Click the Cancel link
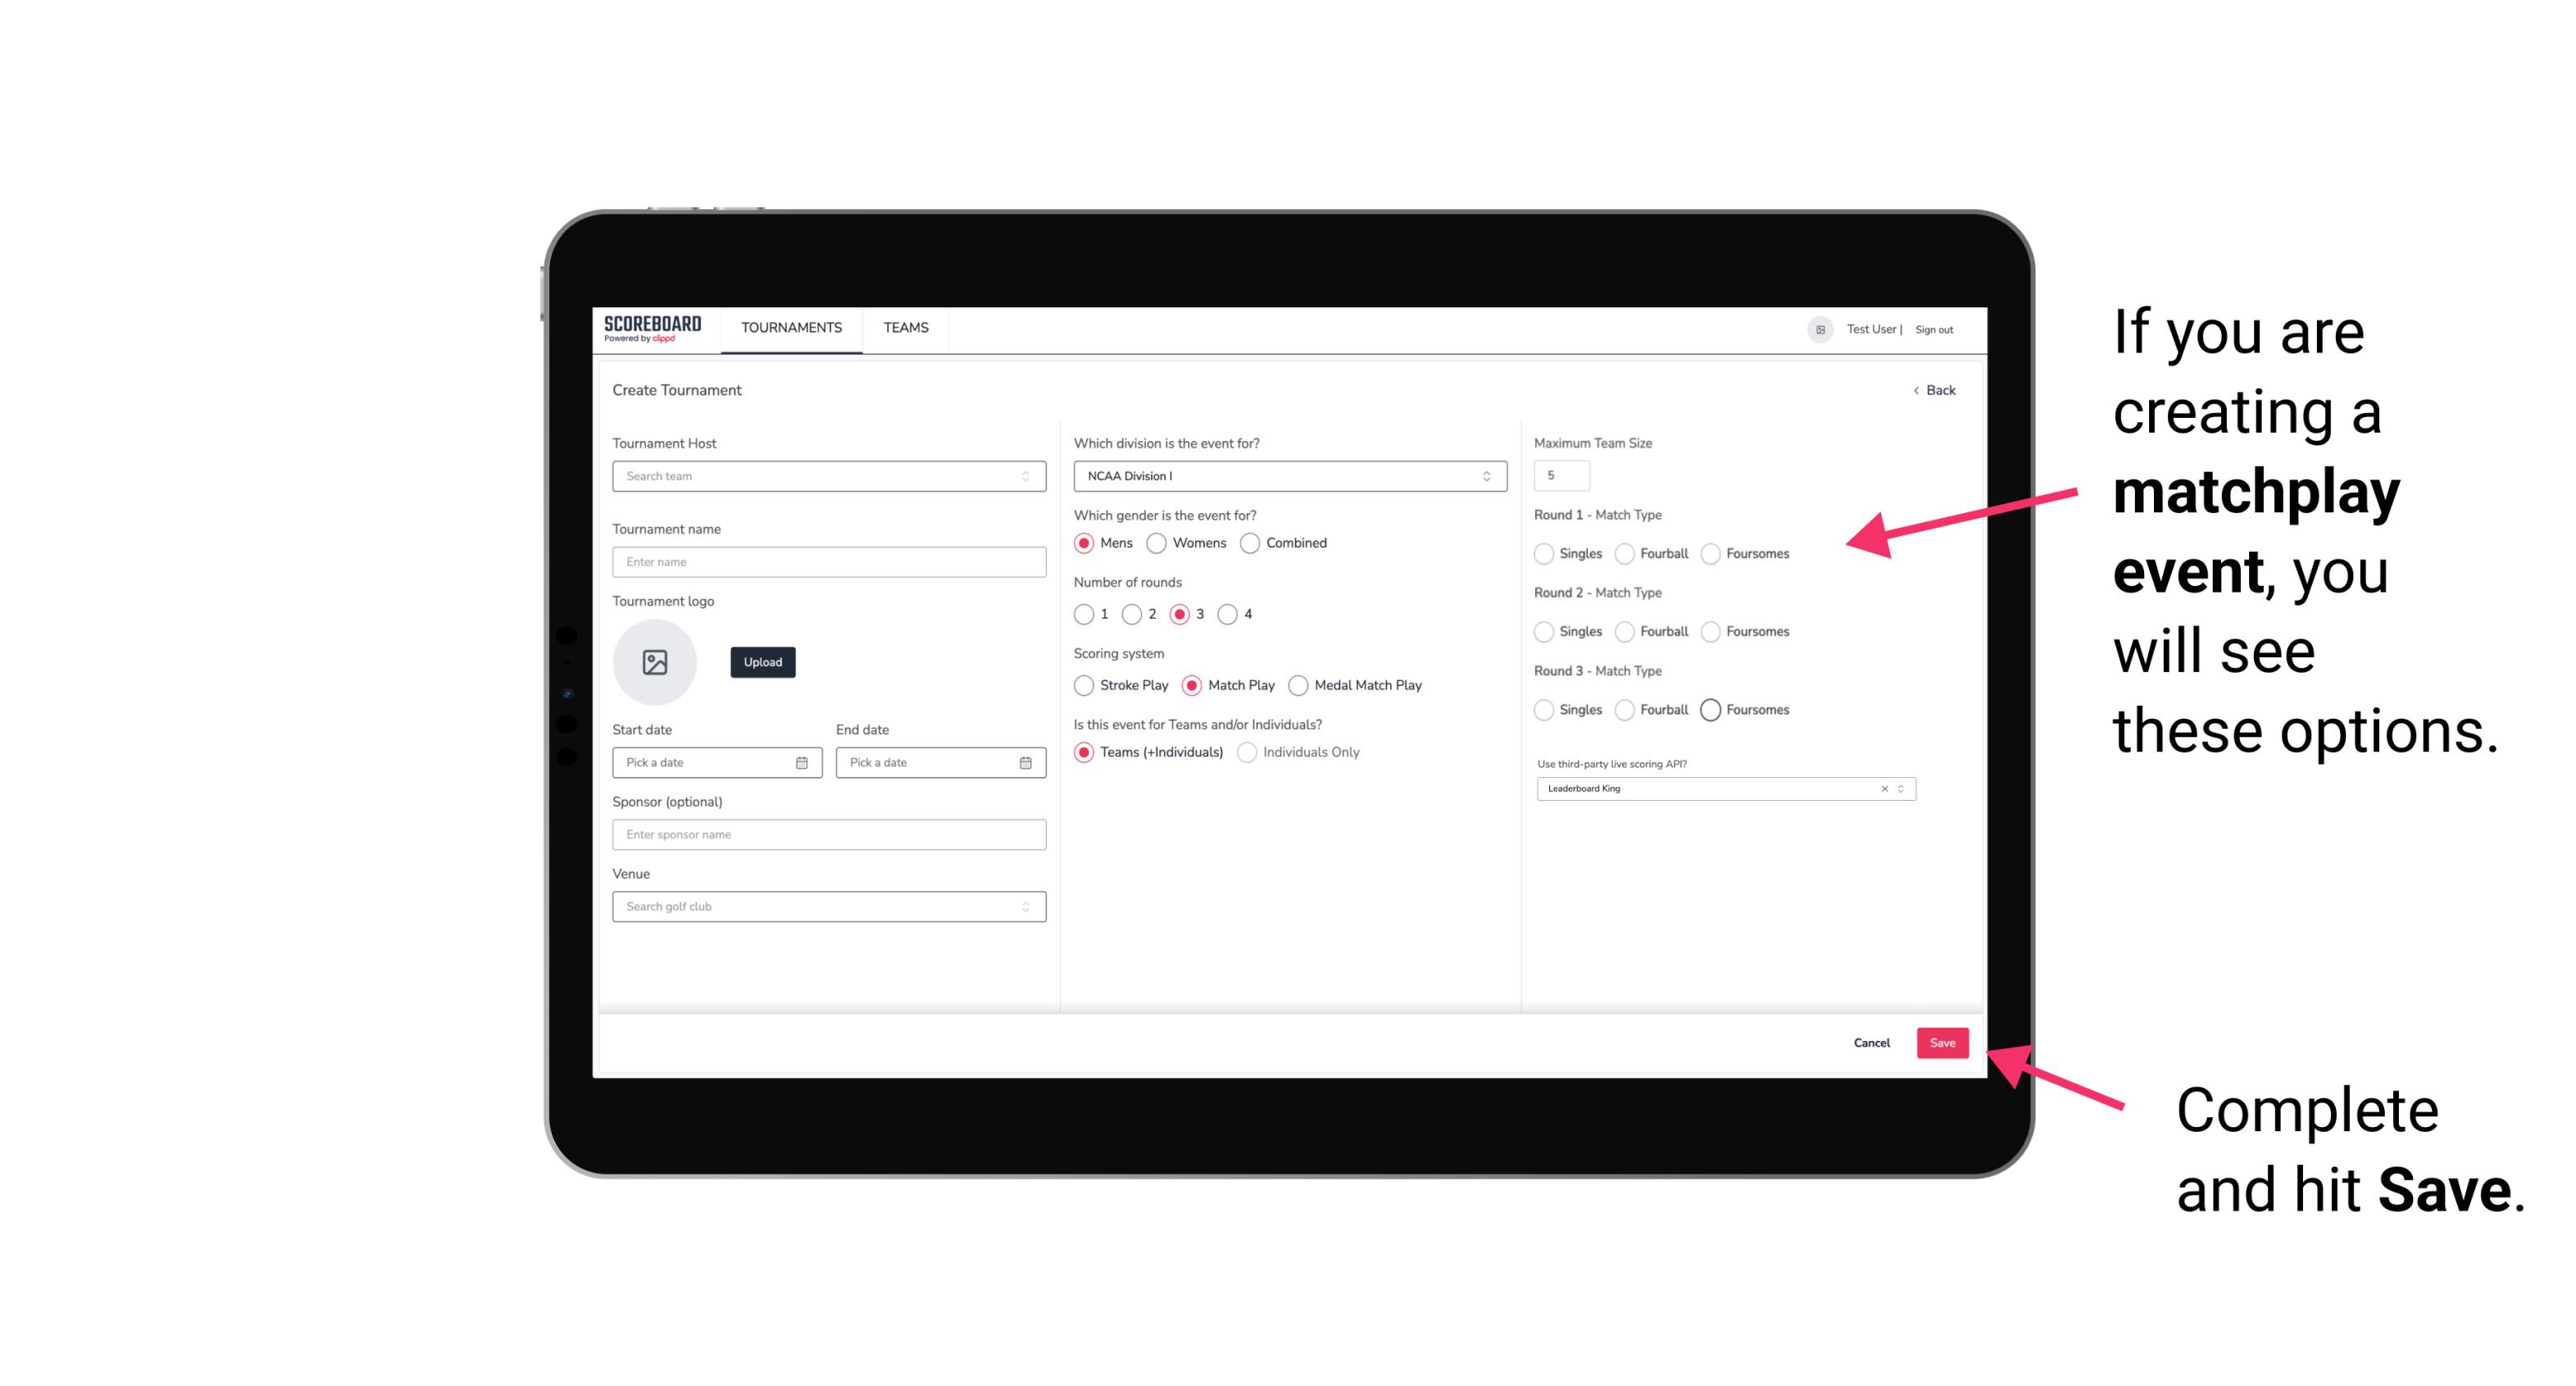The height and width of the screenshot is (1386, 2576). click(1871, 1041)
